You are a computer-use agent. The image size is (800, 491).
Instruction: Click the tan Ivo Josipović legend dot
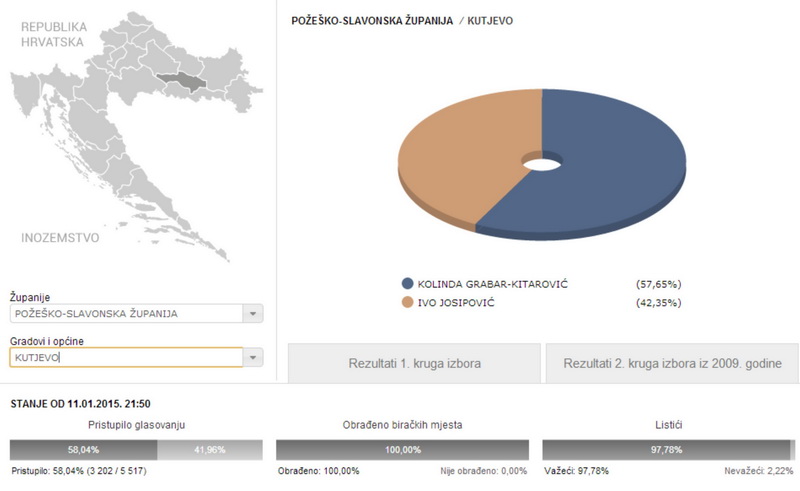coord(407,301)
